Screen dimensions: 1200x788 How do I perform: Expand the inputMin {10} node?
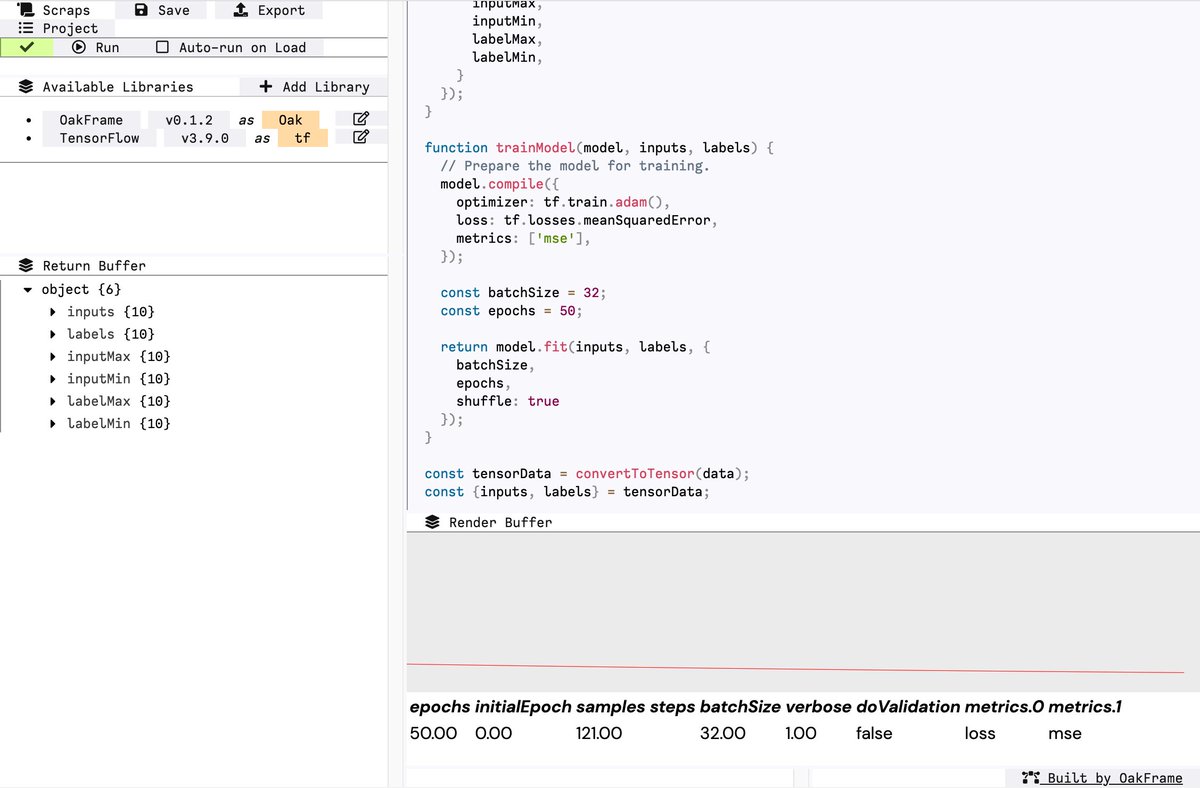(53, 379)
